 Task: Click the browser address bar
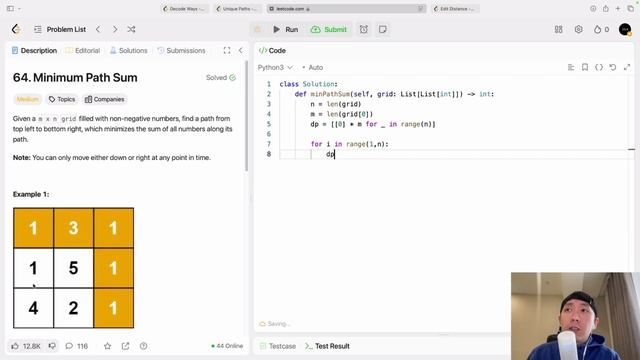tap(347, 9)
